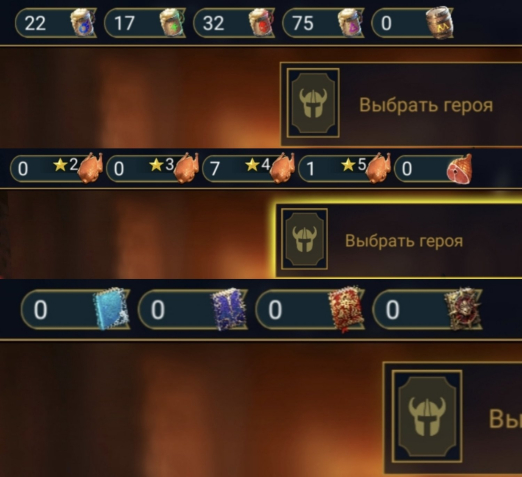Click the 3-star chicken icon
Screen dimensions: 522x477
tap(187, 168)
